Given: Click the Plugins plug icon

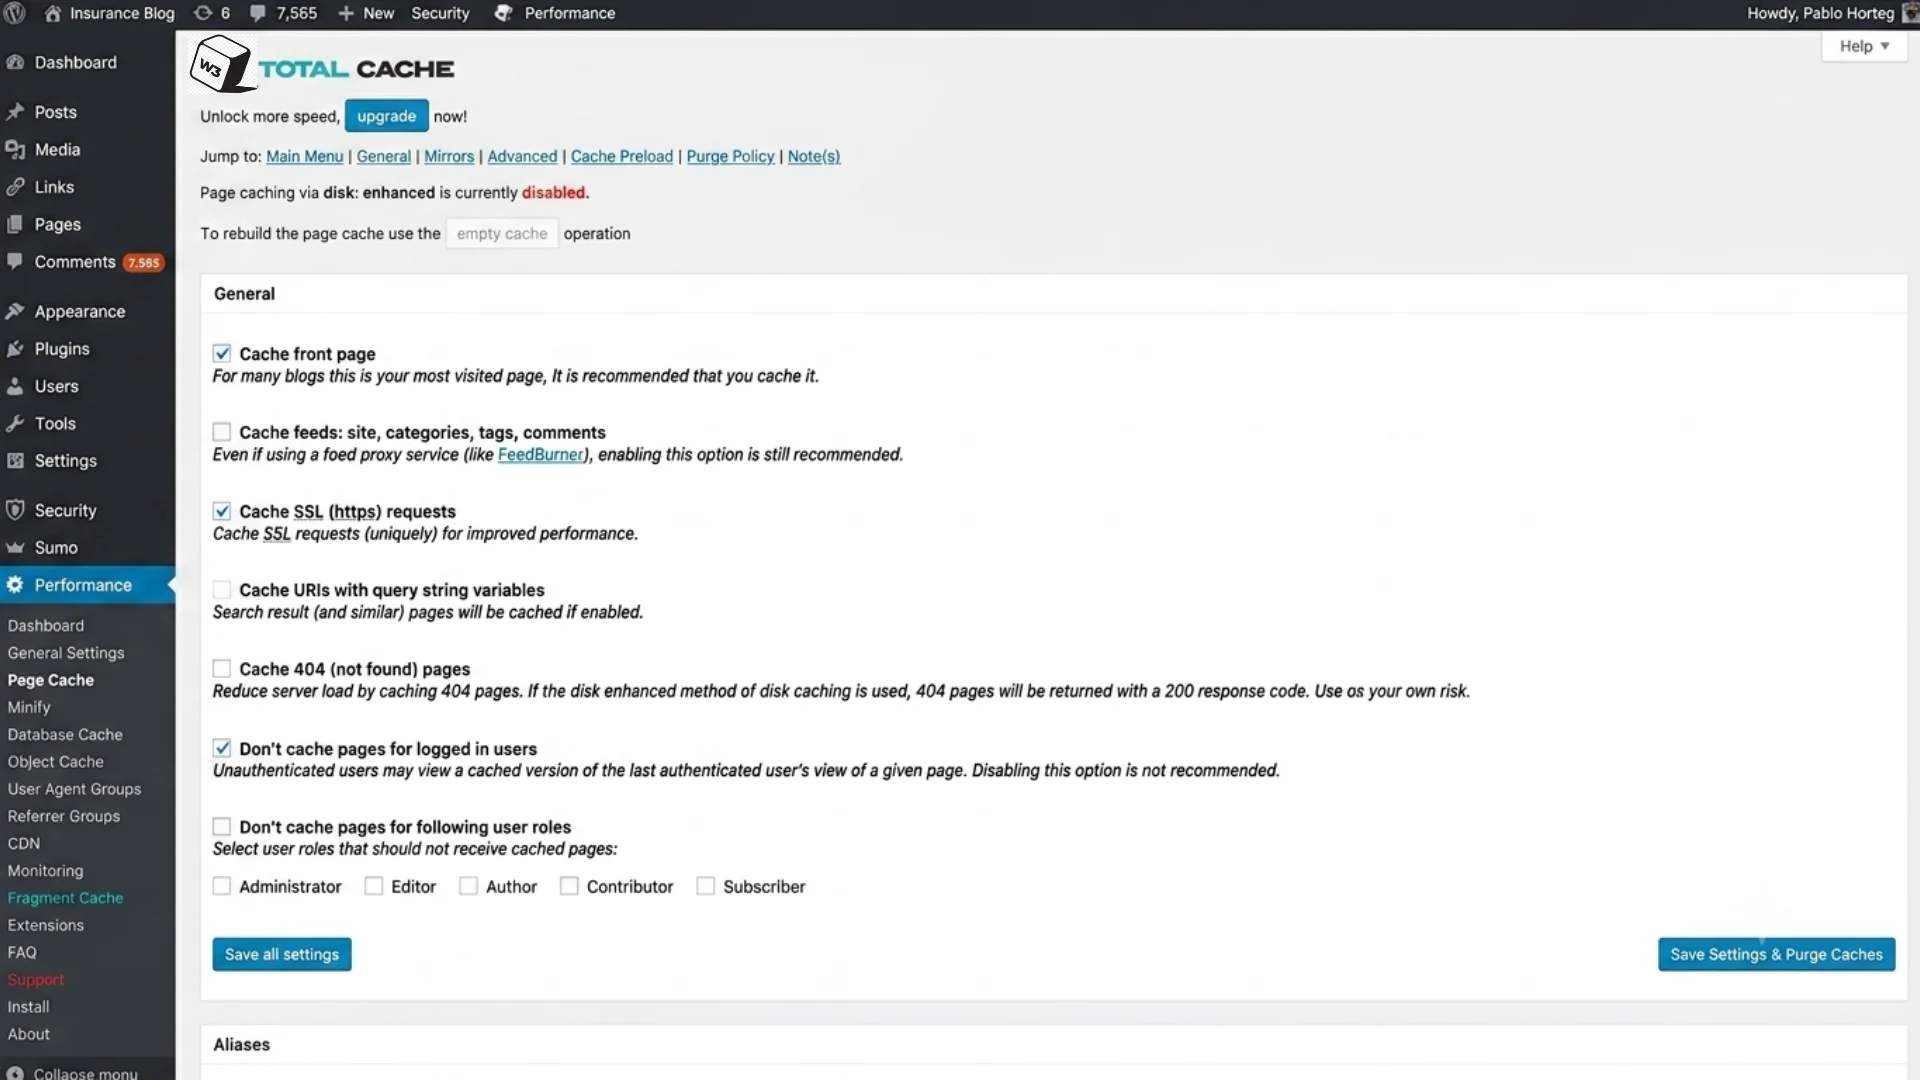Looking at the screenshot, I should (x=15, y=349).
